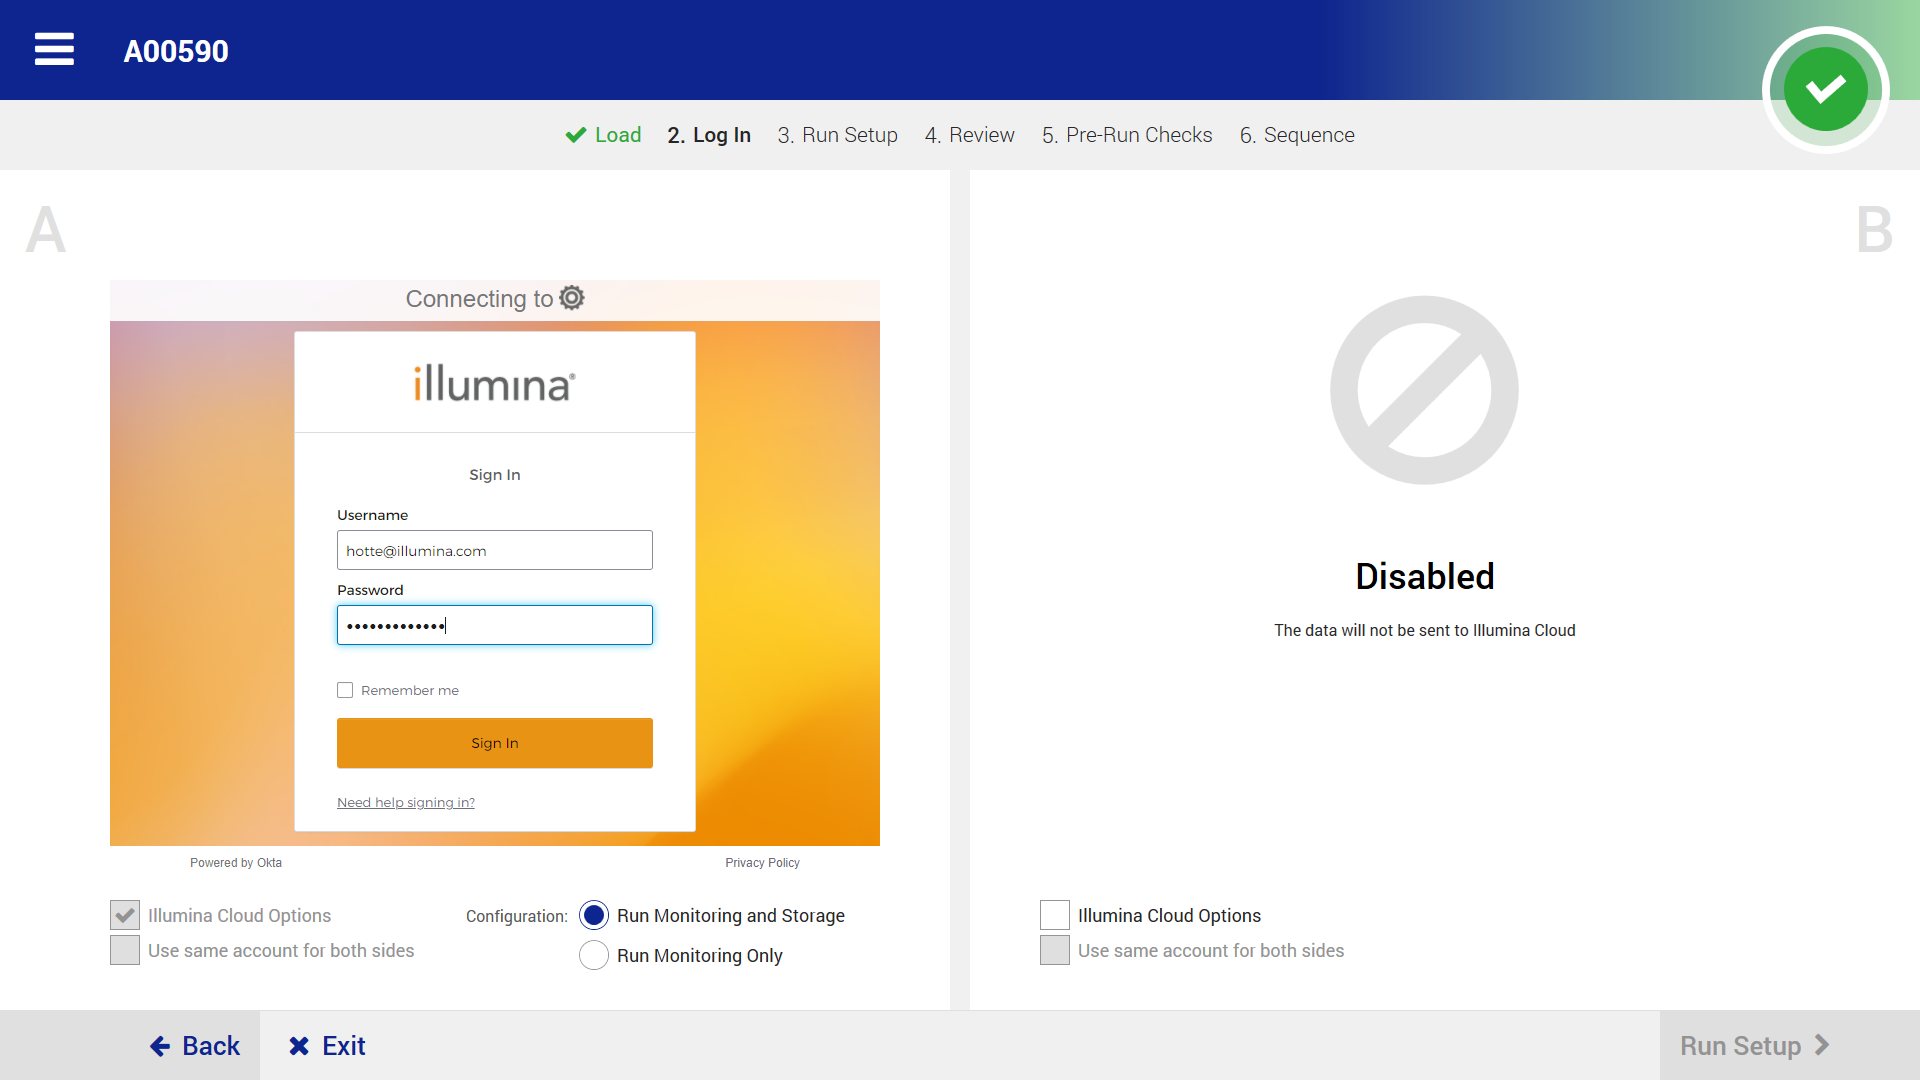
Task: Click the Configuration label
Action: pos(516,916)
